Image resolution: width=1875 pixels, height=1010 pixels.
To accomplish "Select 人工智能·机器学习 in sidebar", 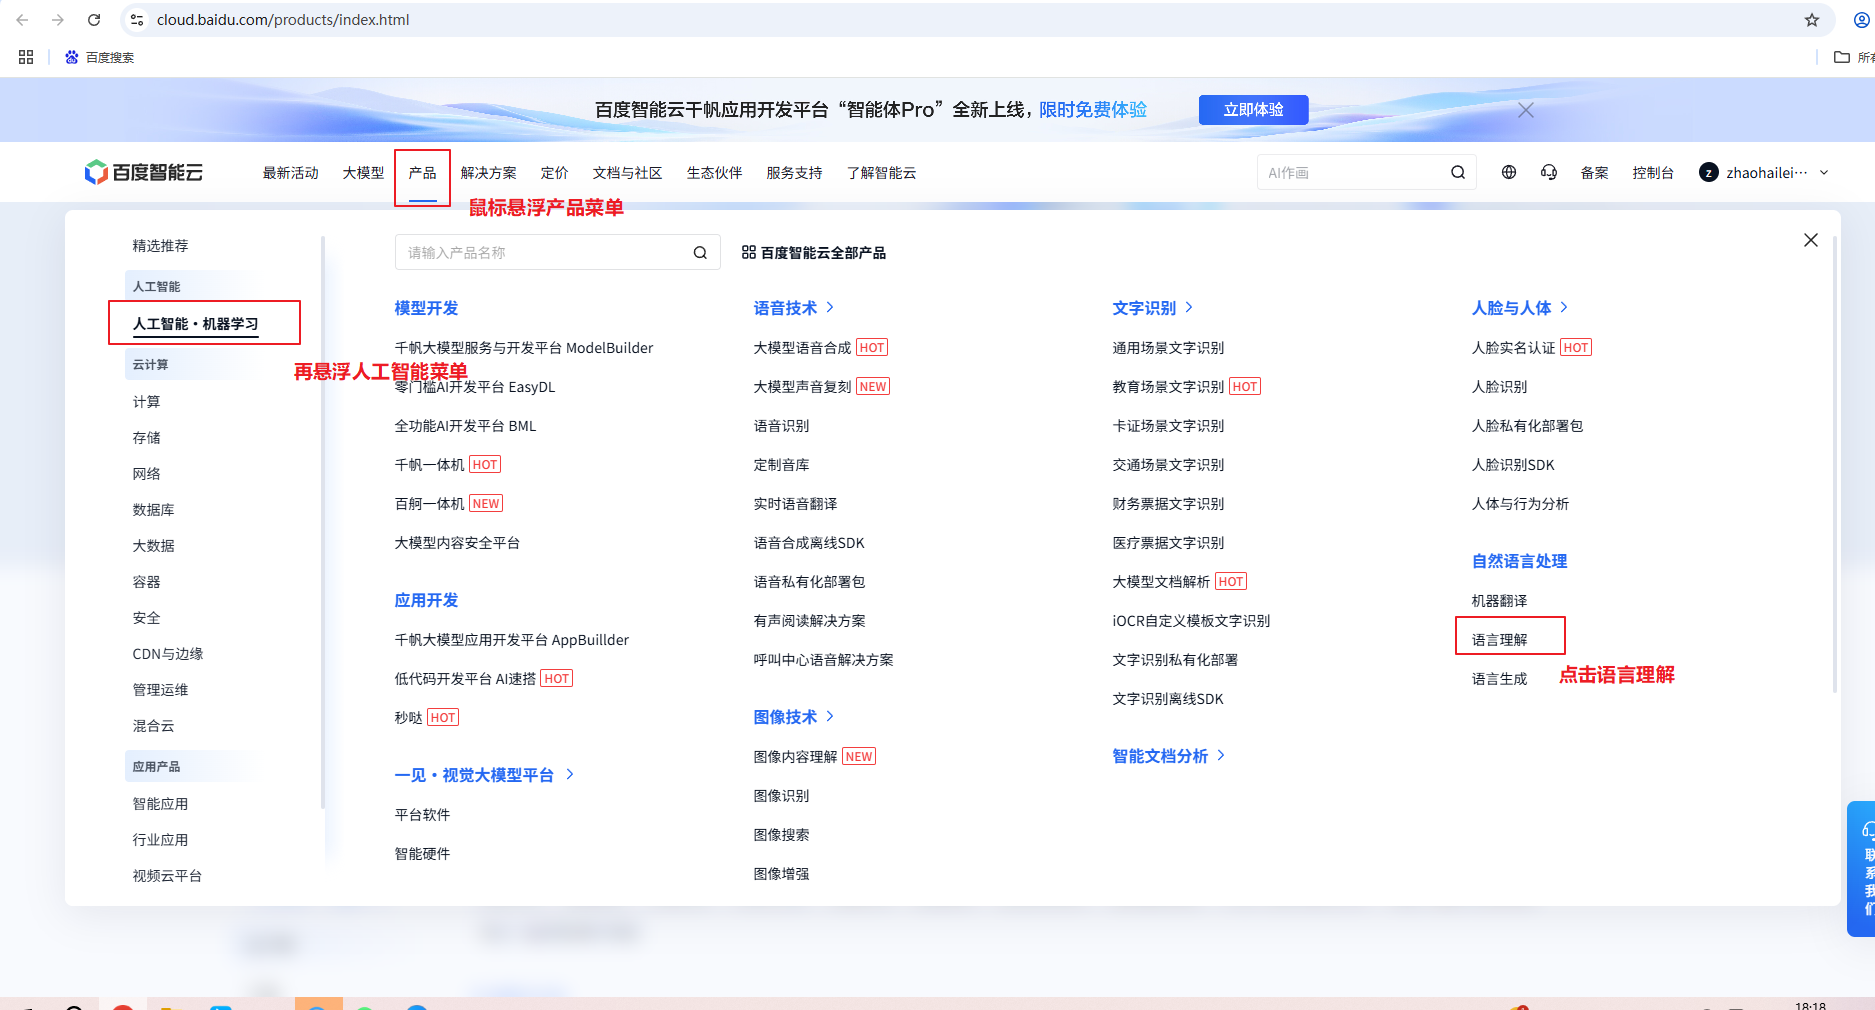I will 196,323.
